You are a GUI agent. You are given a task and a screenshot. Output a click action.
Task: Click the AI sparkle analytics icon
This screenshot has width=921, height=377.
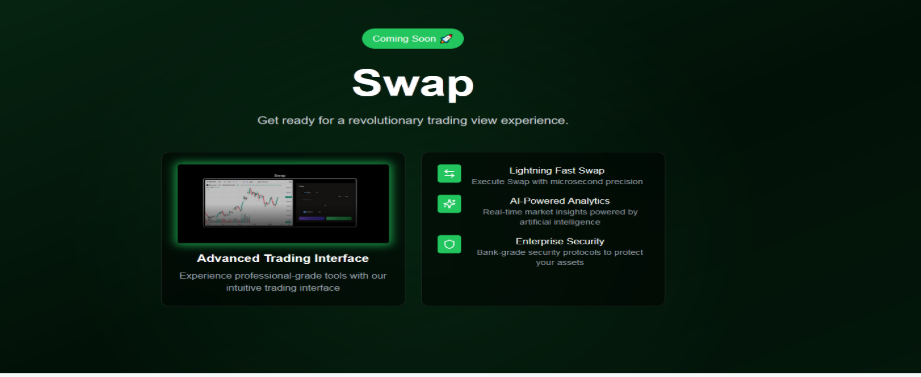[x=449, y=204]
